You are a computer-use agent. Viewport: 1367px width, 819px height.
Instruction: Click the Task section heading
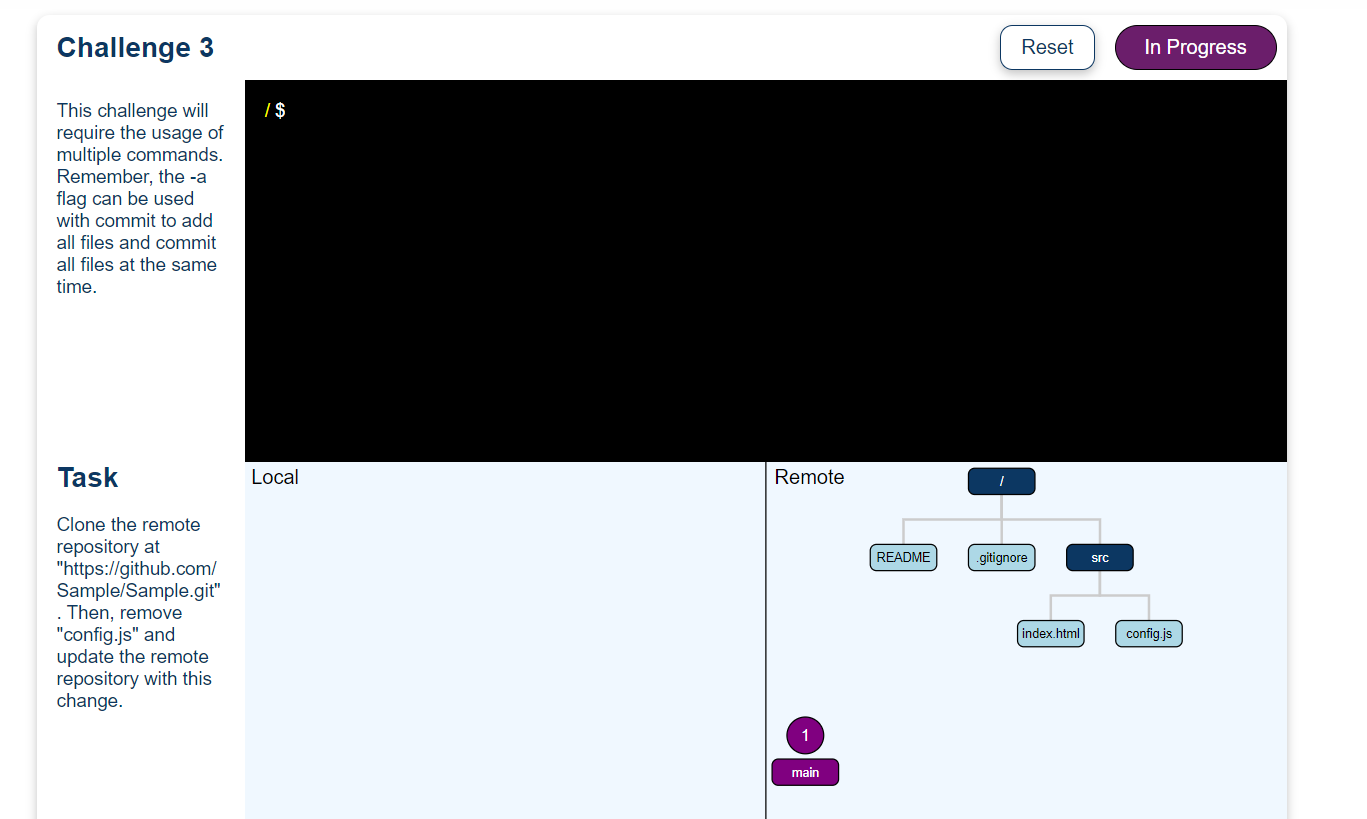point(87,477)
